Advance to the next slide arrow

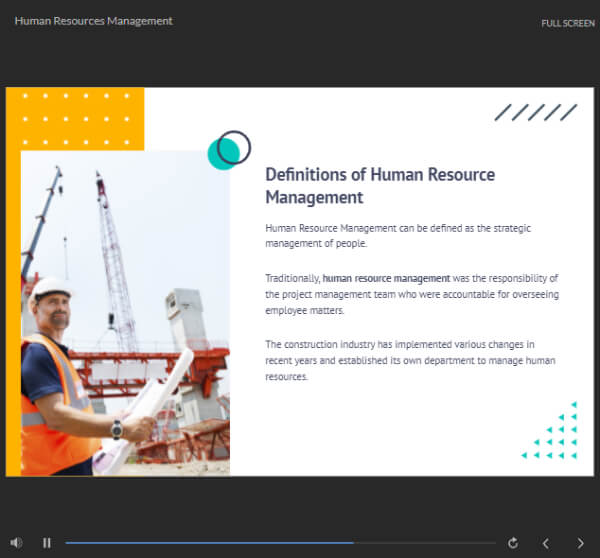(580, 543)
